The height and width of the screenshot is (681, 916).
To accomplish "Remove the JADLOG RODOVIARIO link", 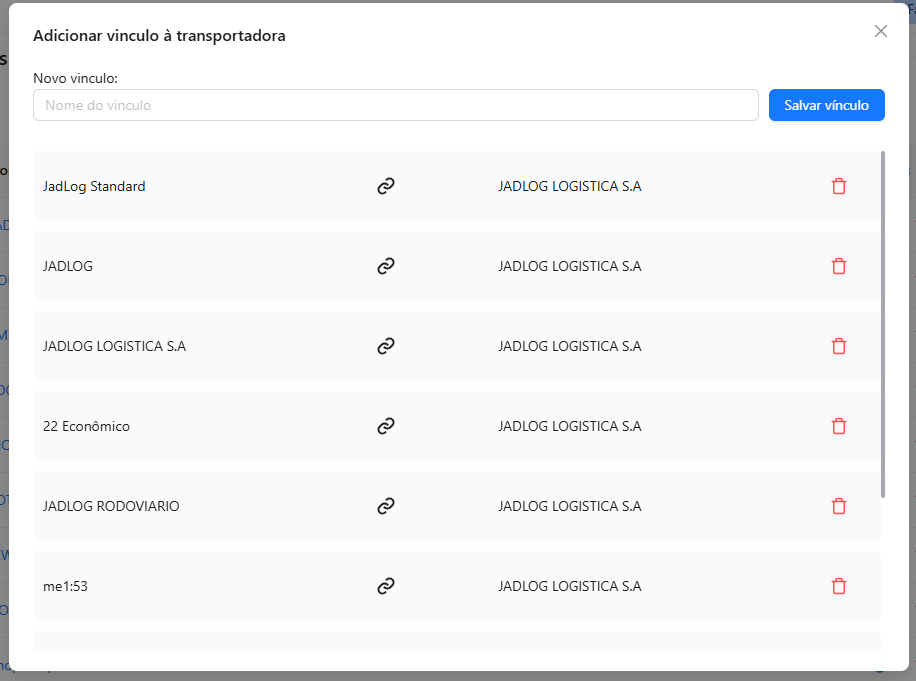I will pyautogui.click(x=839, y=506).
